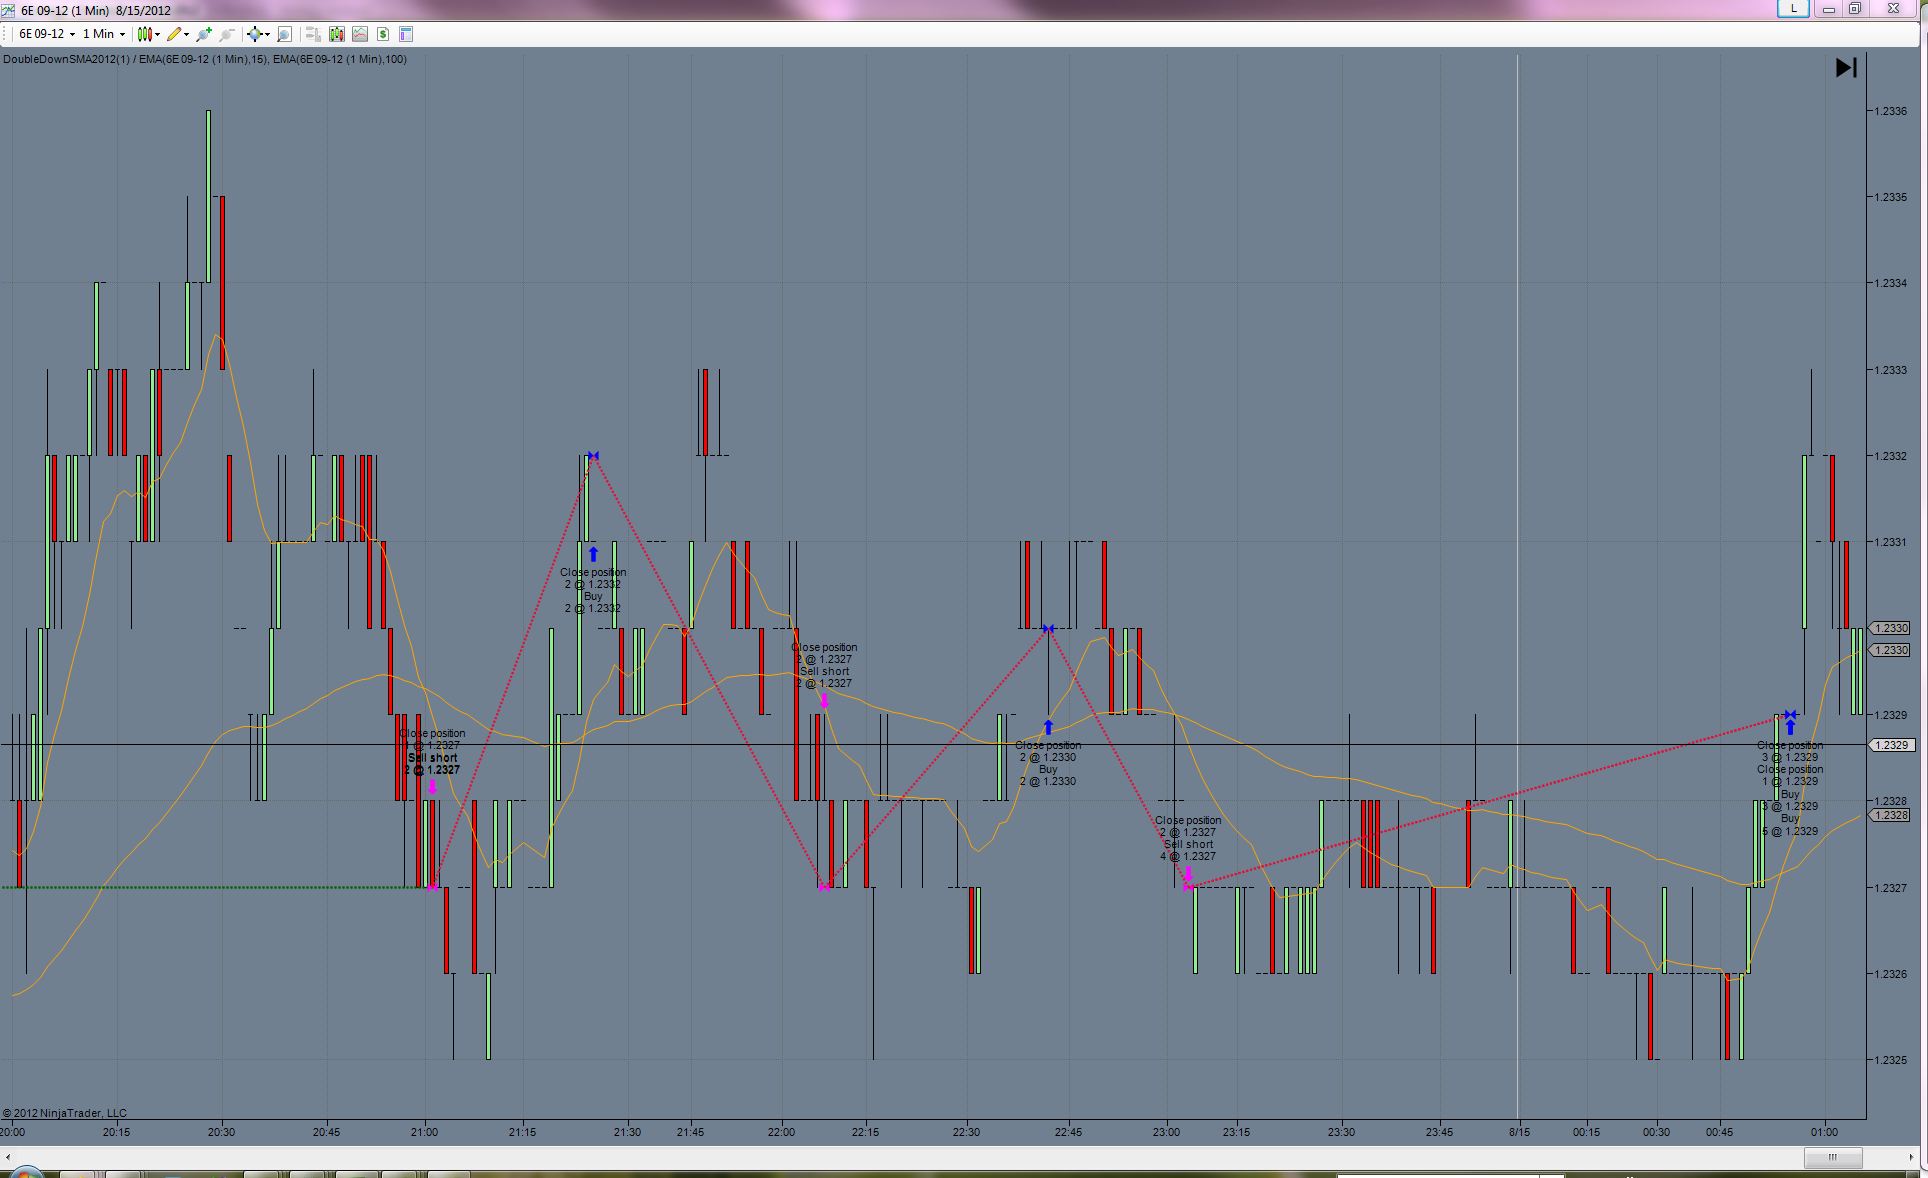Open the indicators line-chart icon
Screen dimensions: 1928x1178
(x=360, y=34)
